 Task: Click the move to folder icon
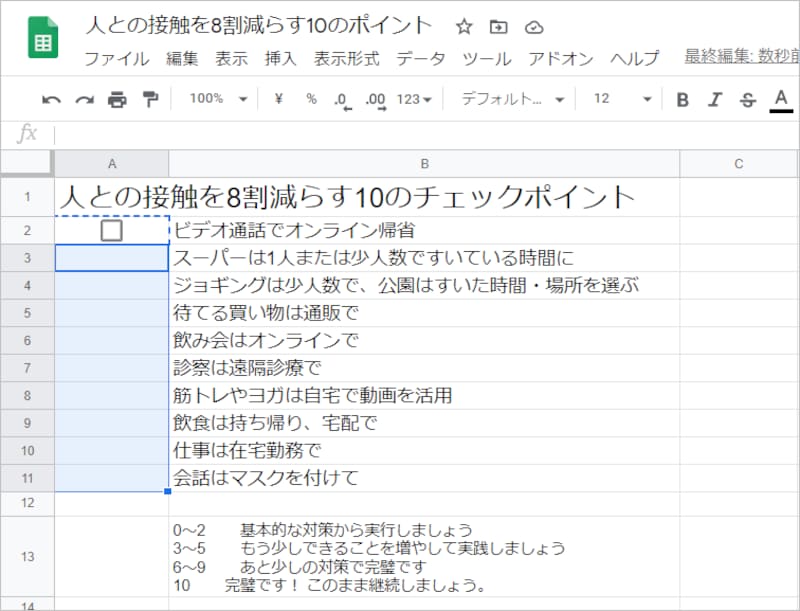pyautogui.click(x=498, y=27)
